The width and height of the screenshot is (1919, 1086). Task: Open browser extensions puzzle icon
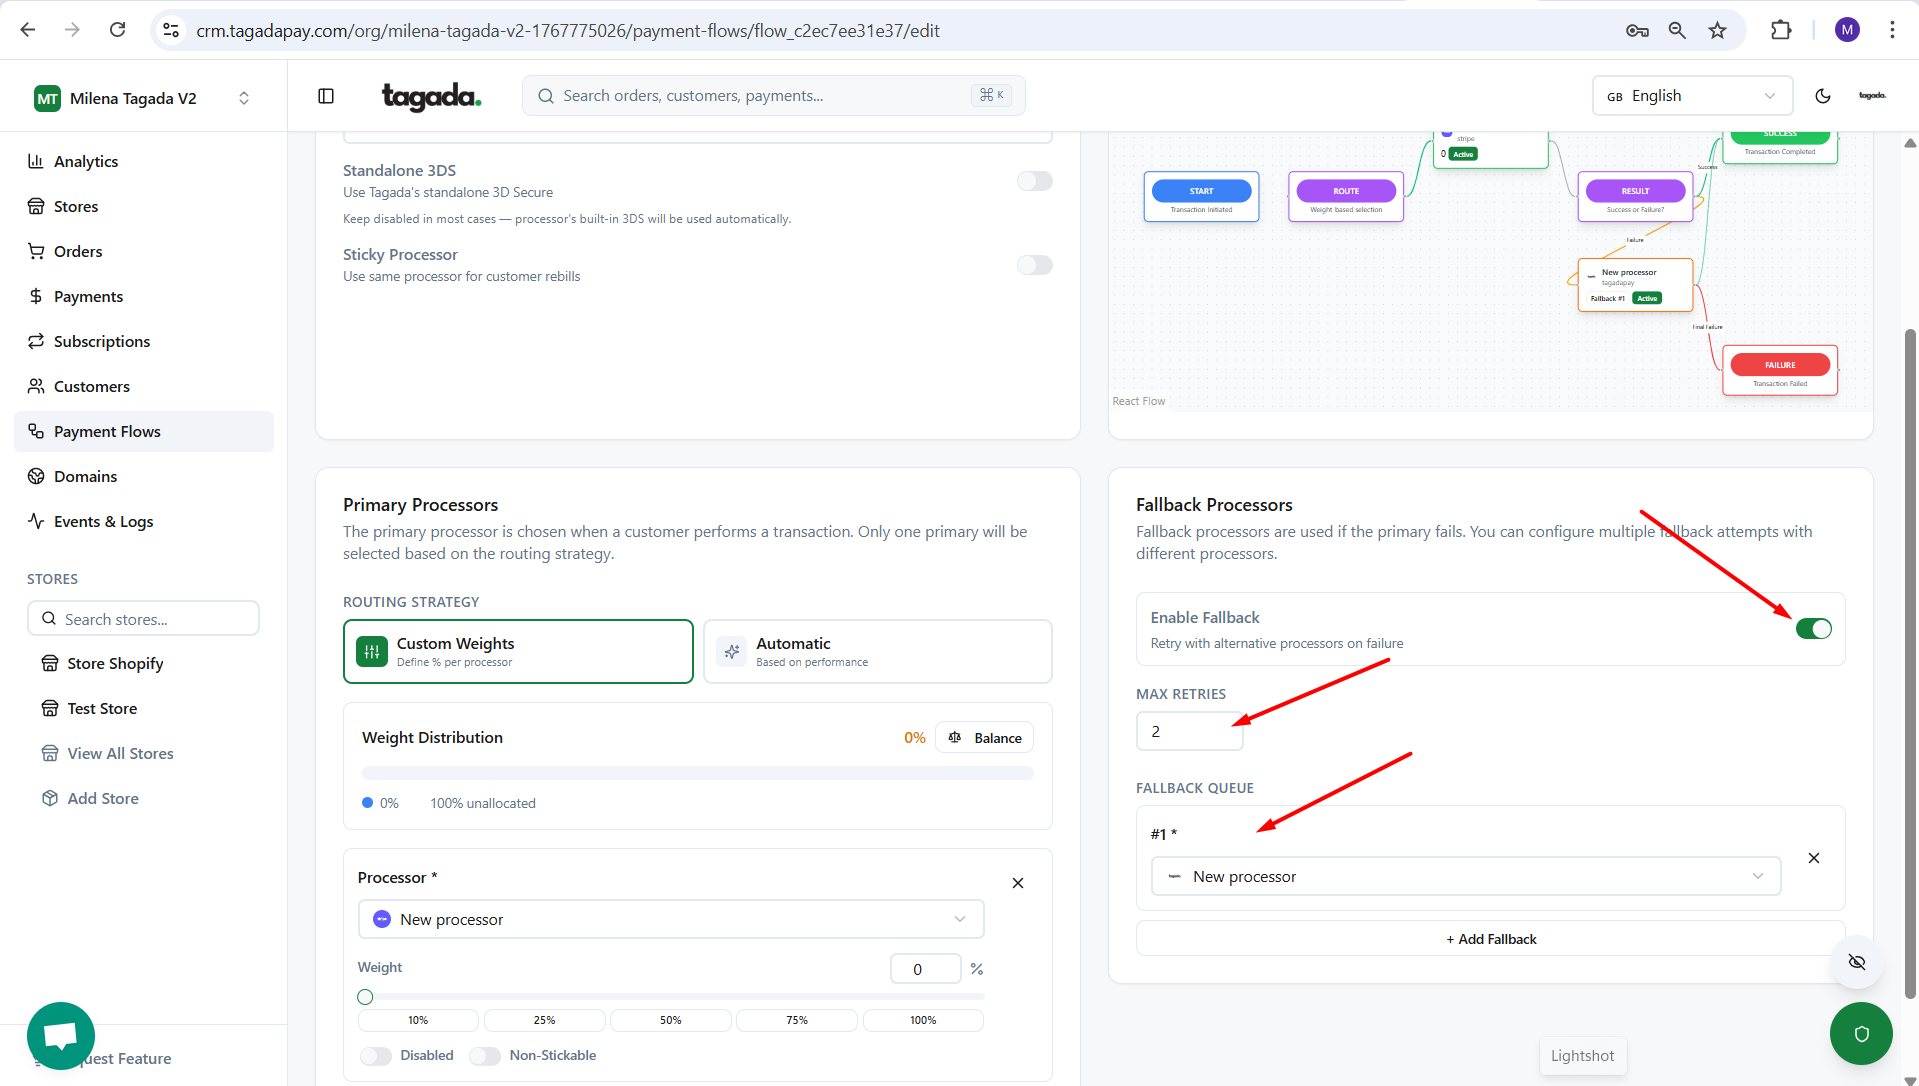pos(1781,30)
